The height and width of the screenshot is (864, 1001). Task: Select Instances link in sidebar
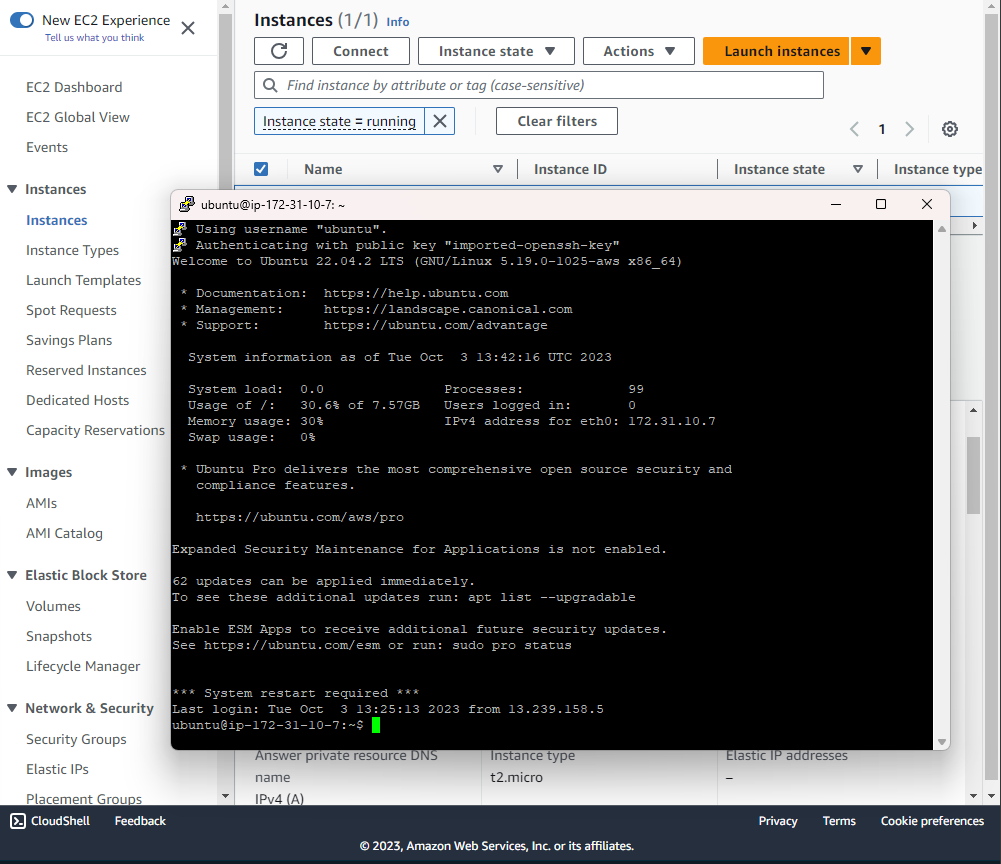pos(56,220)
